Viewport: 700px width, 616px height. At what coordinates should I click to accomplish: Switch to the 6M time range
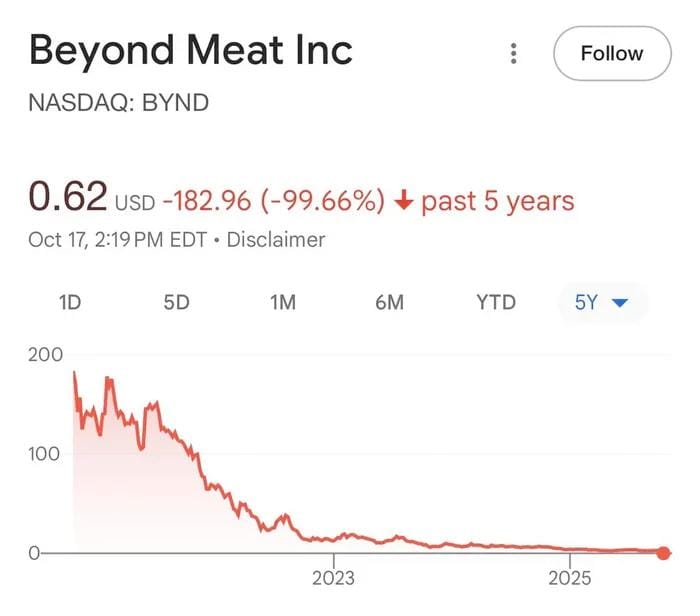pos(389,302)
